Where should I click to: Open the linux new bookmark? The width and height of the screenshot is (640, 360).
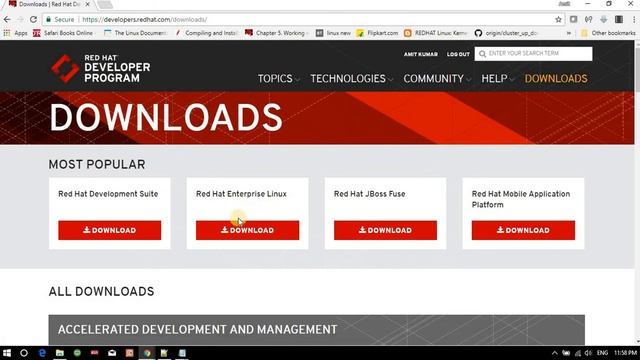click(333, 33)
